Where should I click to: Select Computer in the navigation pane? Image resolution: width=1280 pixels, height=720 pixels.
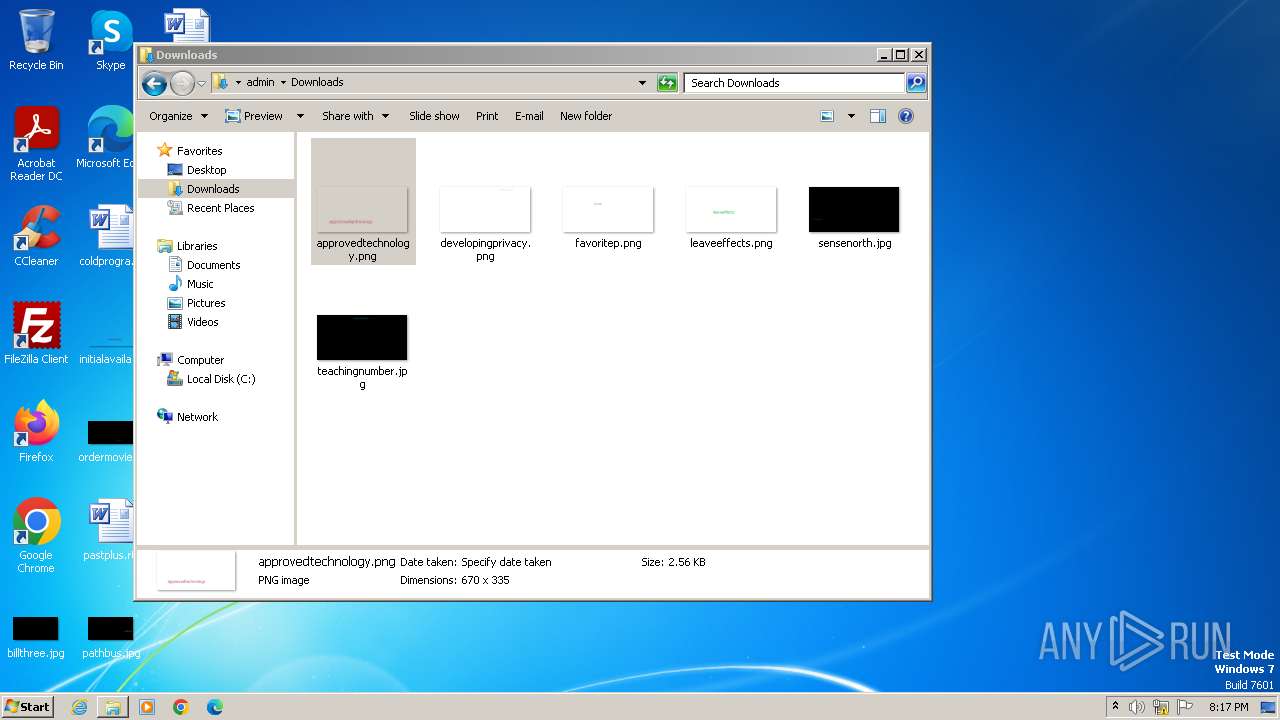point(200,360)
